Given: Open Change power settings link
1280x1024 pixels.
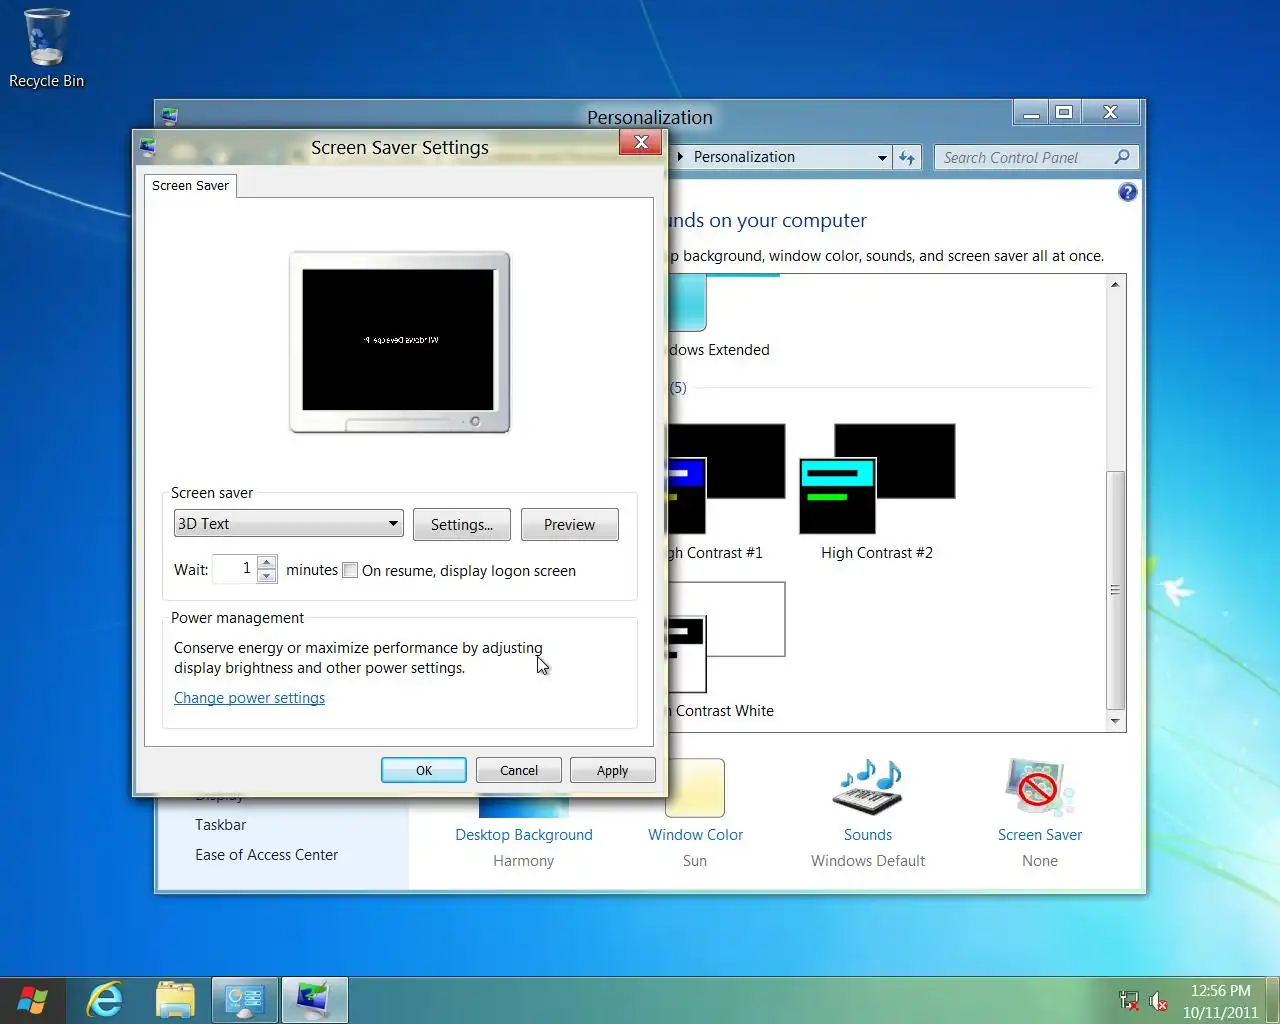Looking at the screenshot, I should [249, 698].
